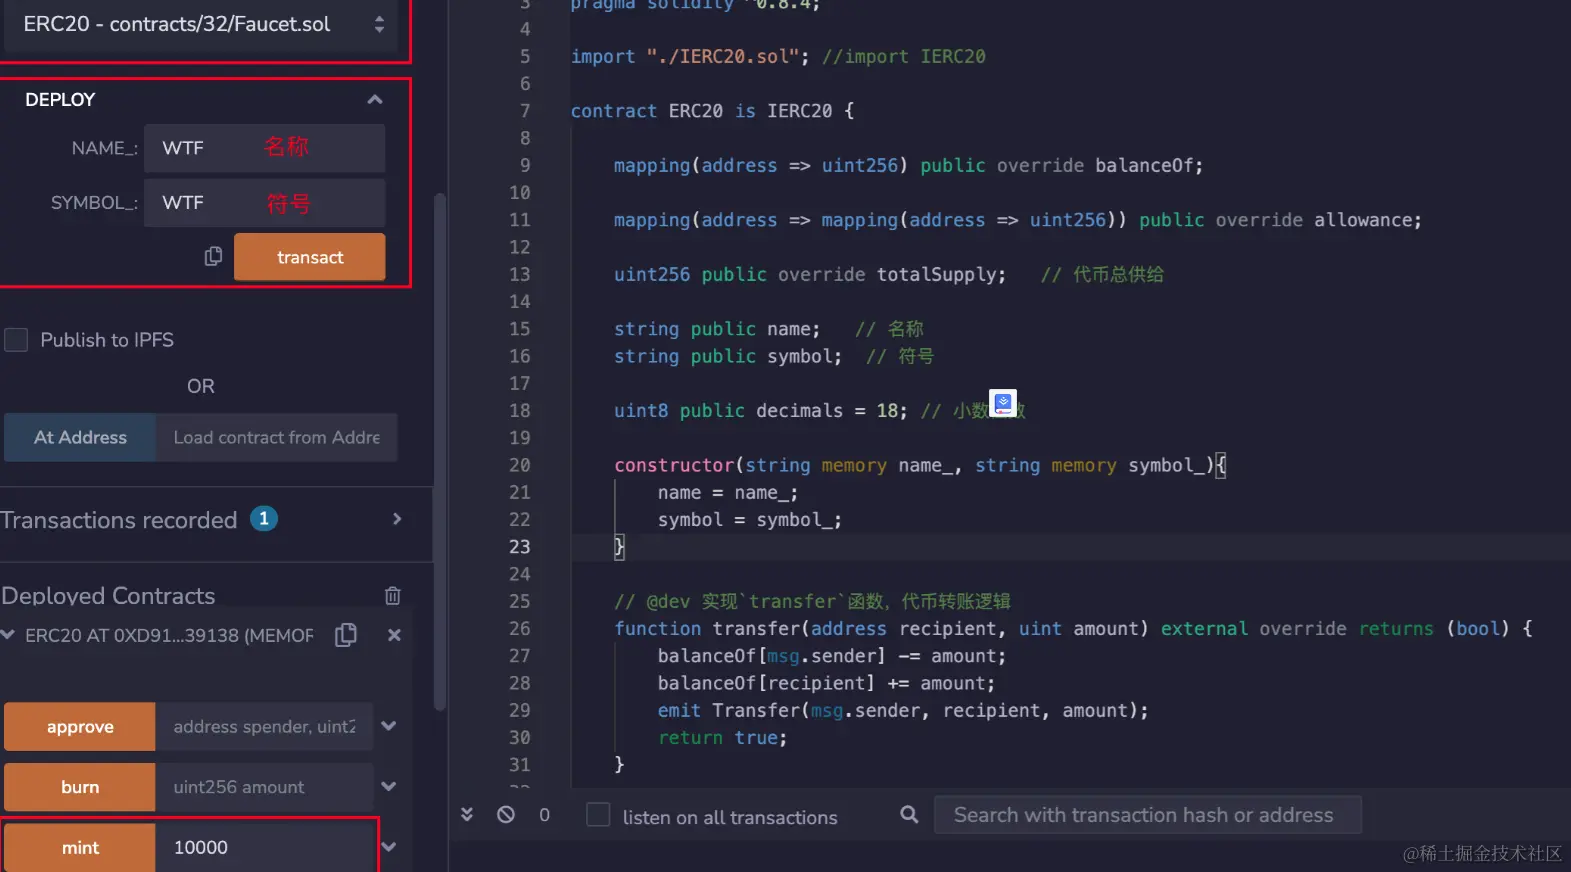
Task: Clear deployed contracts with the trash icon
Action: (x=393, y=596)
